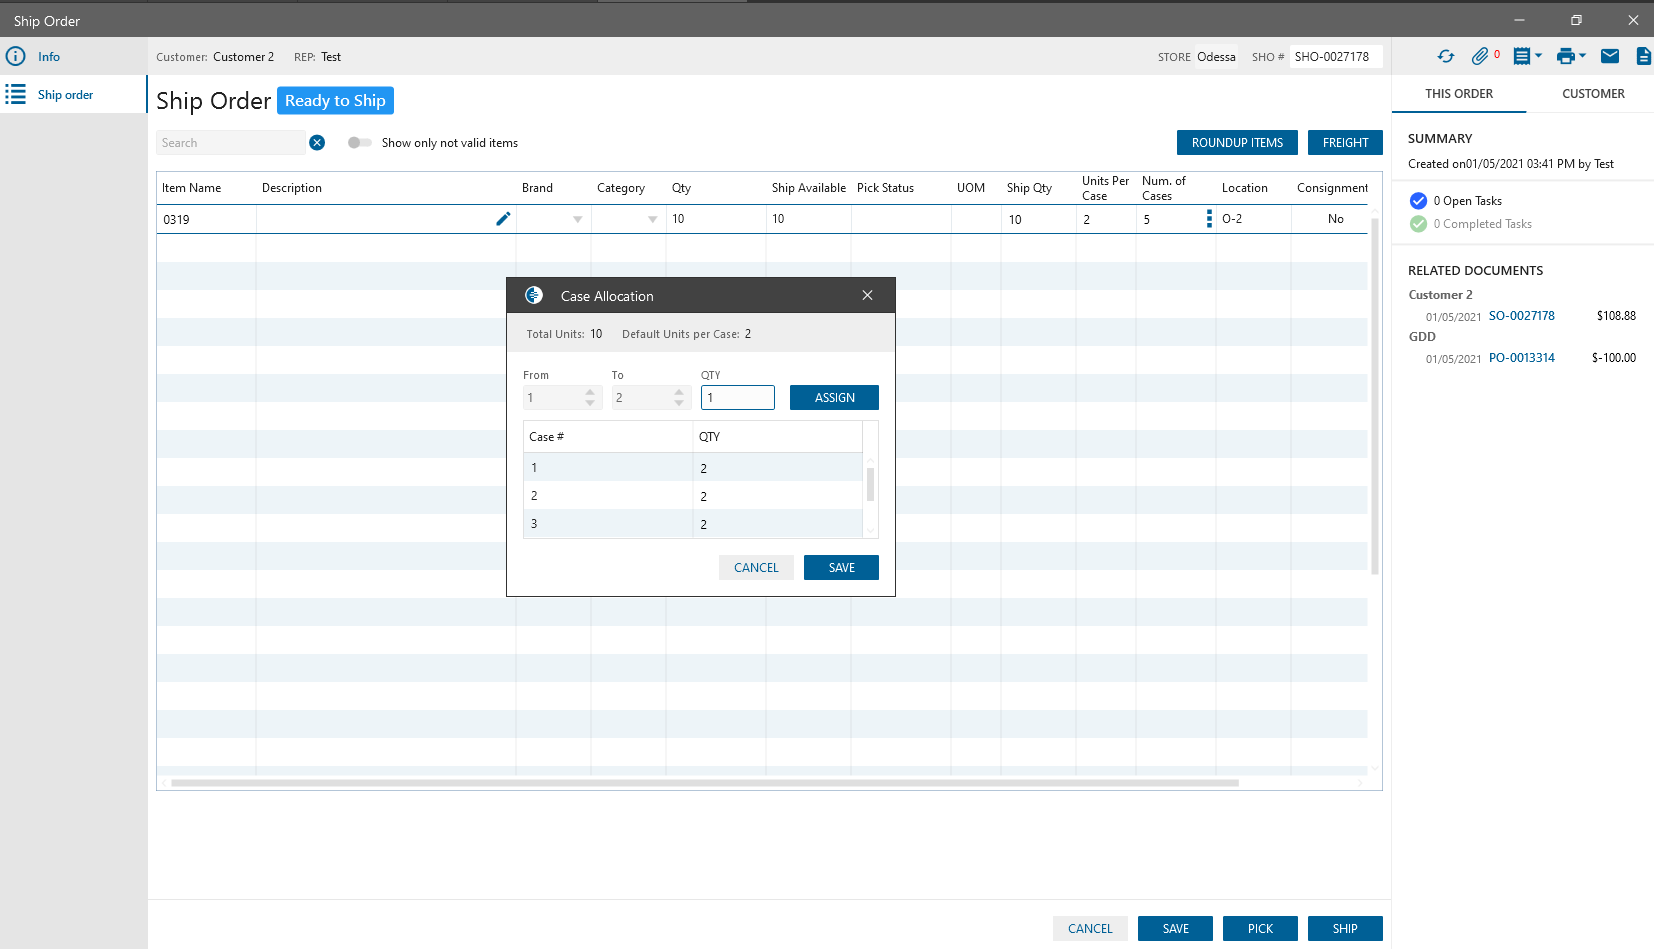
Task: Click the bottom CANCEL button
Action: click(1090, 929)
